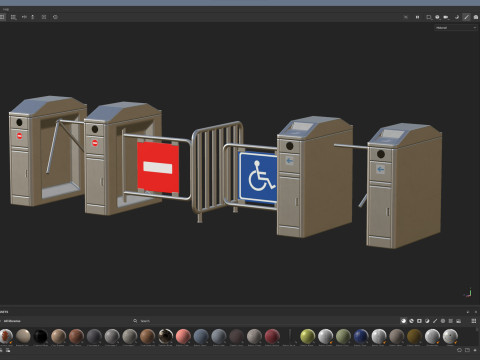Select the dark glossy black-brown sphere
This screenshot has width=480, height=360.
tap(165, 336)
